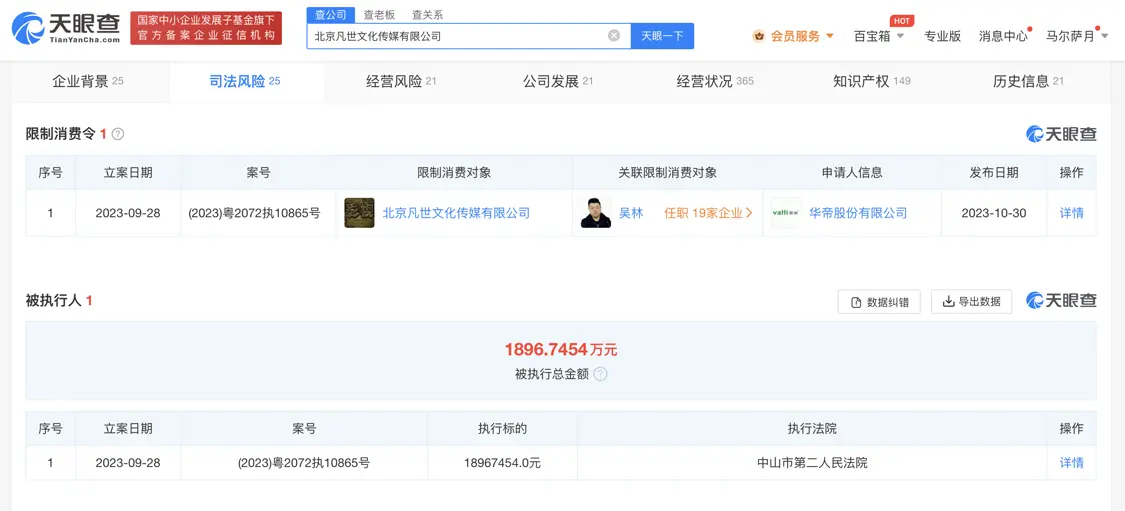
Task: Clear the search box with the X icon
Action: tap(614, 35)
